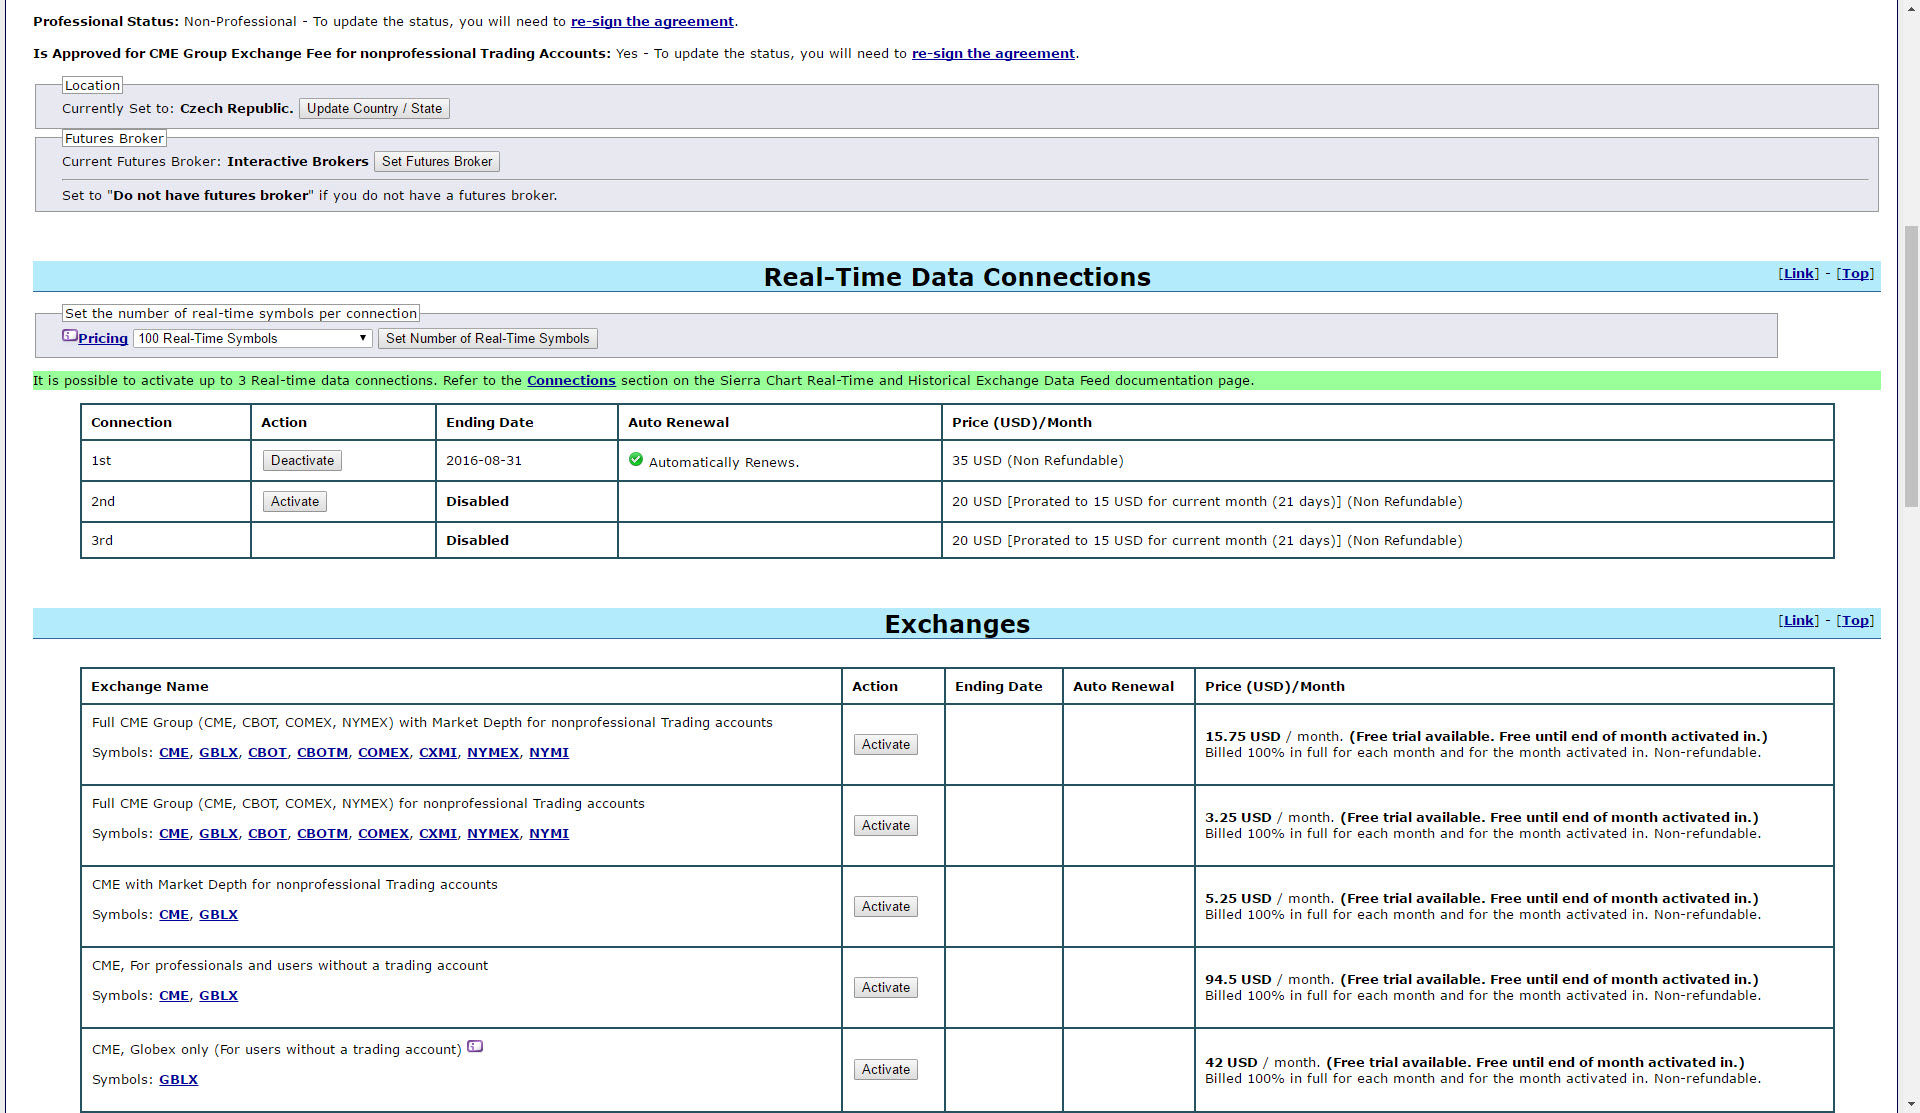Click the Set Number of Real-Time Symbols button
Image resolution: width=1920 pixels, height=1113 pixels.
point(487,339)
